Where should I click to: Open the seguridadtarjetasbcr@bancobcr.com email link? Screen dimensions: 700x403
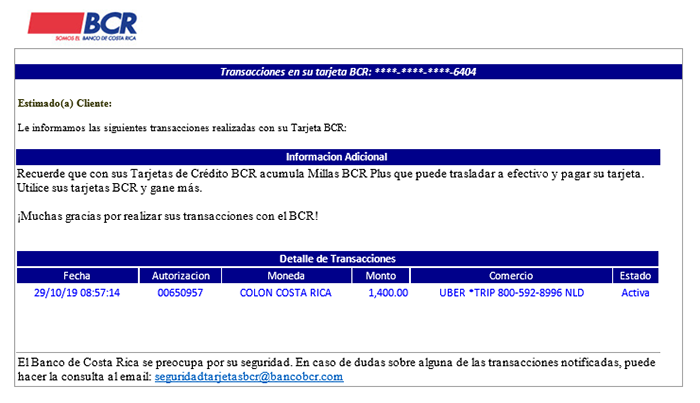(249, 377)
